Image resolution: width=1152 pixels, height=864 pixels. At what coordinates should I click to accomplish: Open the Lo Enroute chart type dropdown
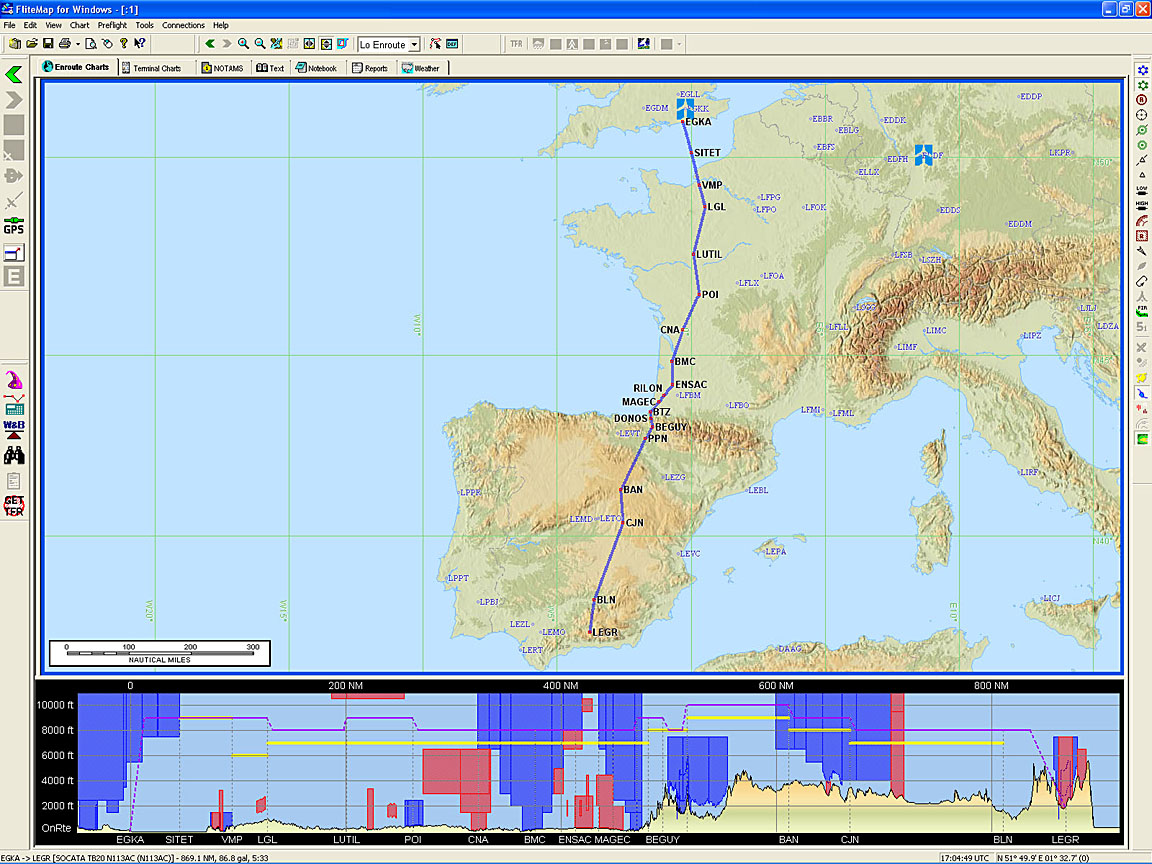414,45
